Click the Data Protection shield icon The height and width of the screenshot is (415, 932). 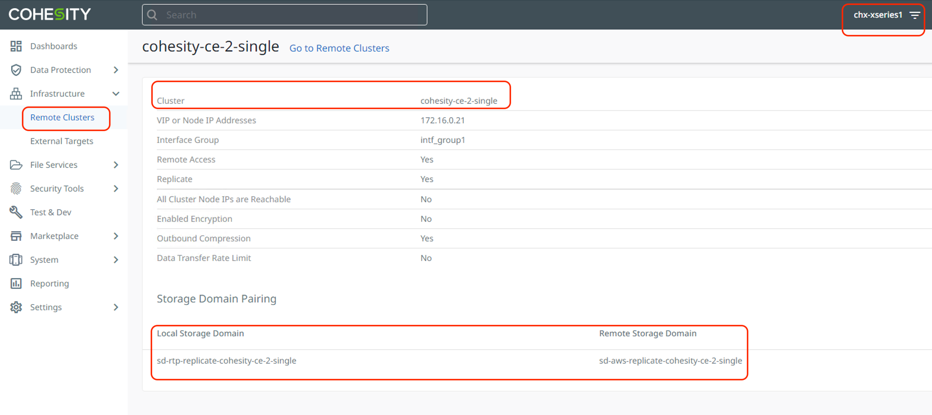[x=16, y=70]
